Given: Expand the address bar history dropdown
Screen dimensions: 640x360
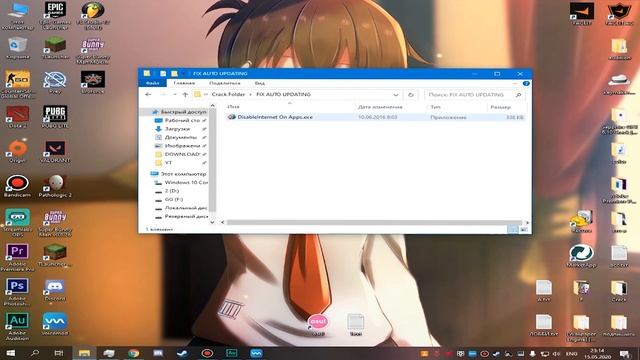Looking at the screenshot, I should [396, 95].
